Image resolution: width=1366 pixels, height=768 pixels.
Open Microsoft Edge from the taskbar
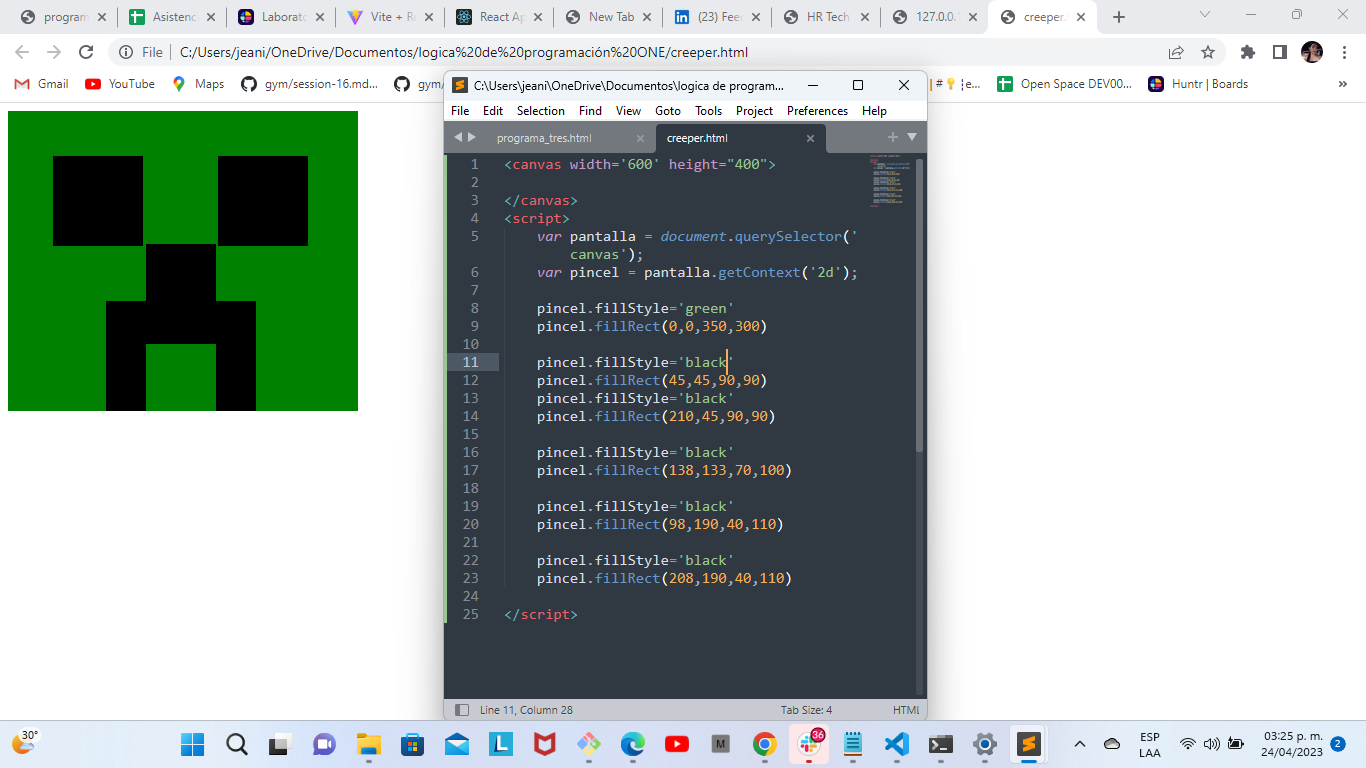click(x=633, y=744)
